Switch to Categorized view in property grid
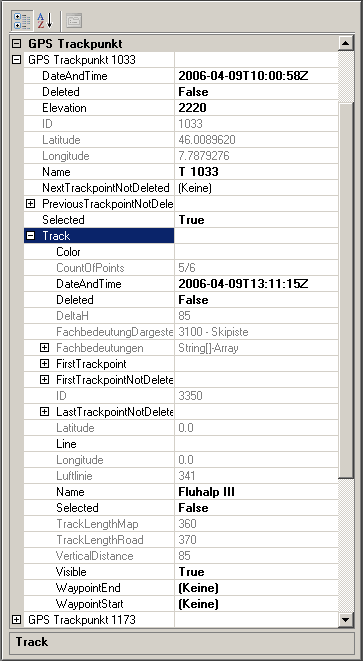Viewport: 363px width, 661px height. (x=21, y=20)
